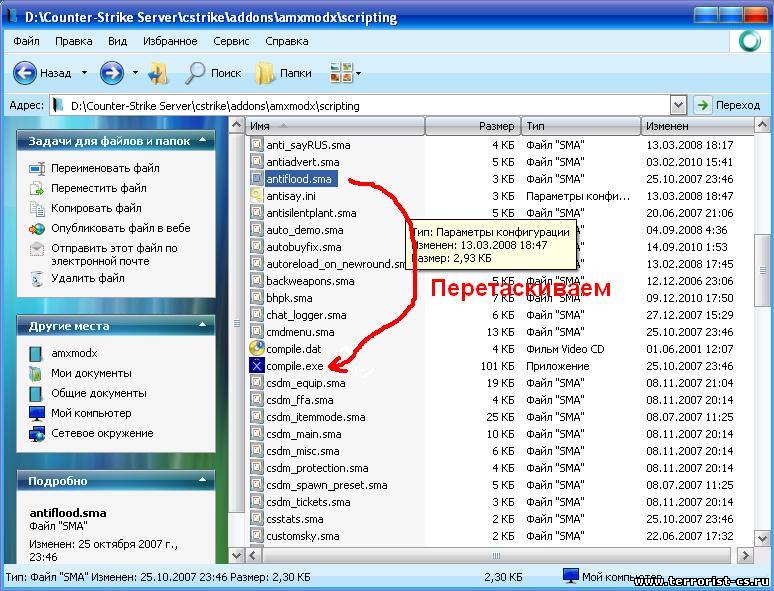Select file antiadvert.sma

(303, 162)
